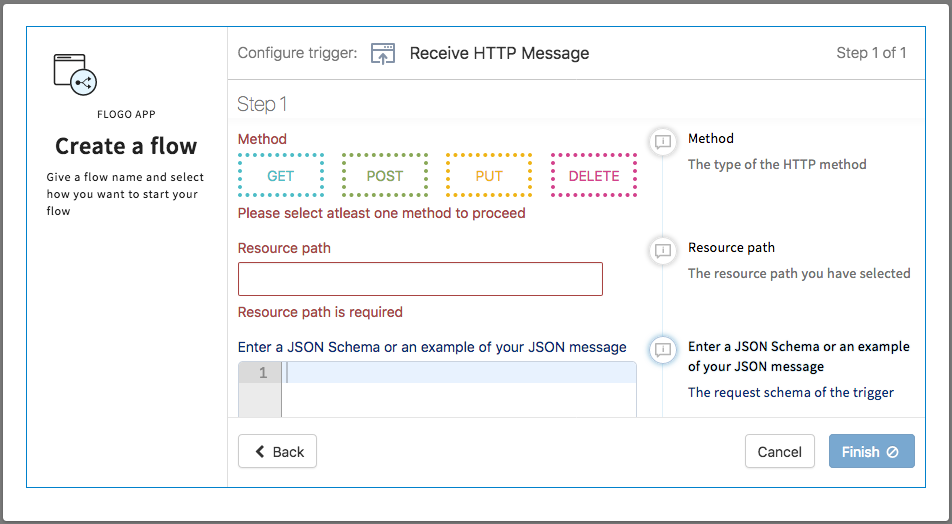This screenshot has height=524, width=952.
Task: Click the Flogo App flow icon
Action: (75, 75)
